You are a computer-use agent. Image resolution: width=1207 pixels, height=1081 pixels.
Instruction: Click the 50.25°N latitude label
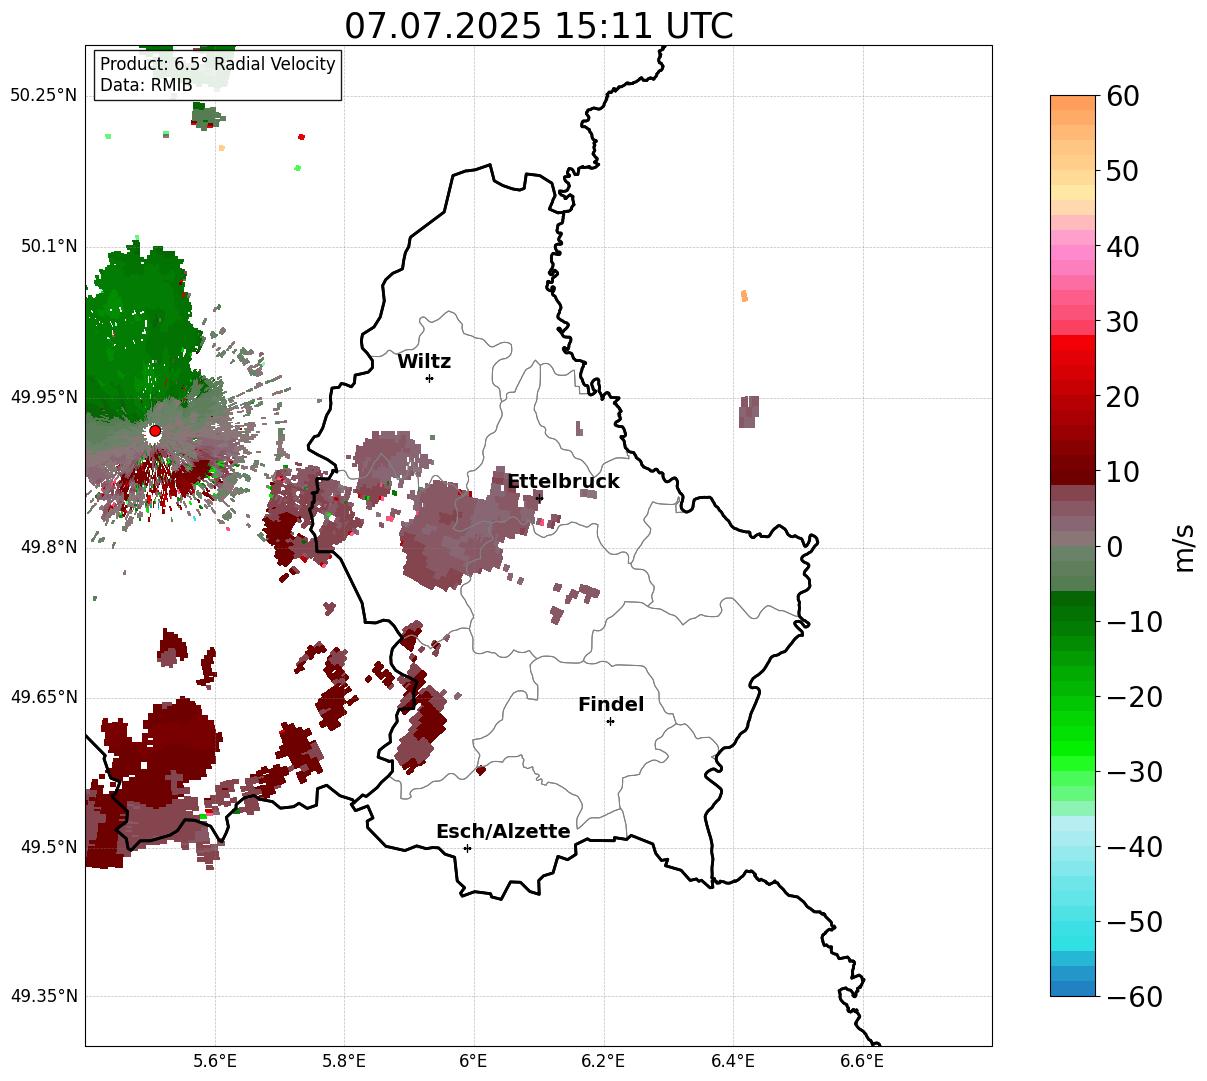pos(44,96)
